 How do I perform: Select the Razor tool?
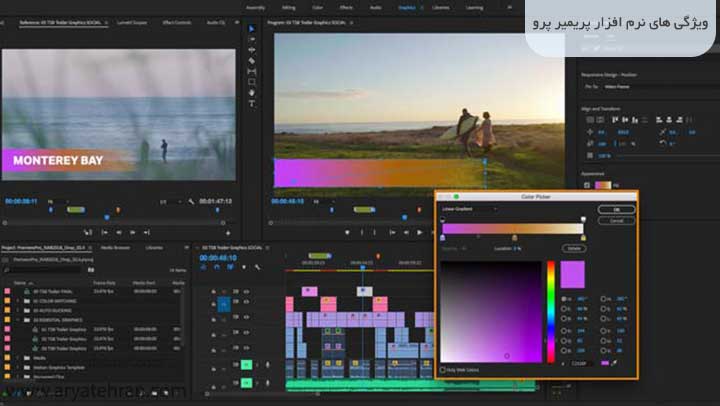pyautogui.click(x=251, y=60)
